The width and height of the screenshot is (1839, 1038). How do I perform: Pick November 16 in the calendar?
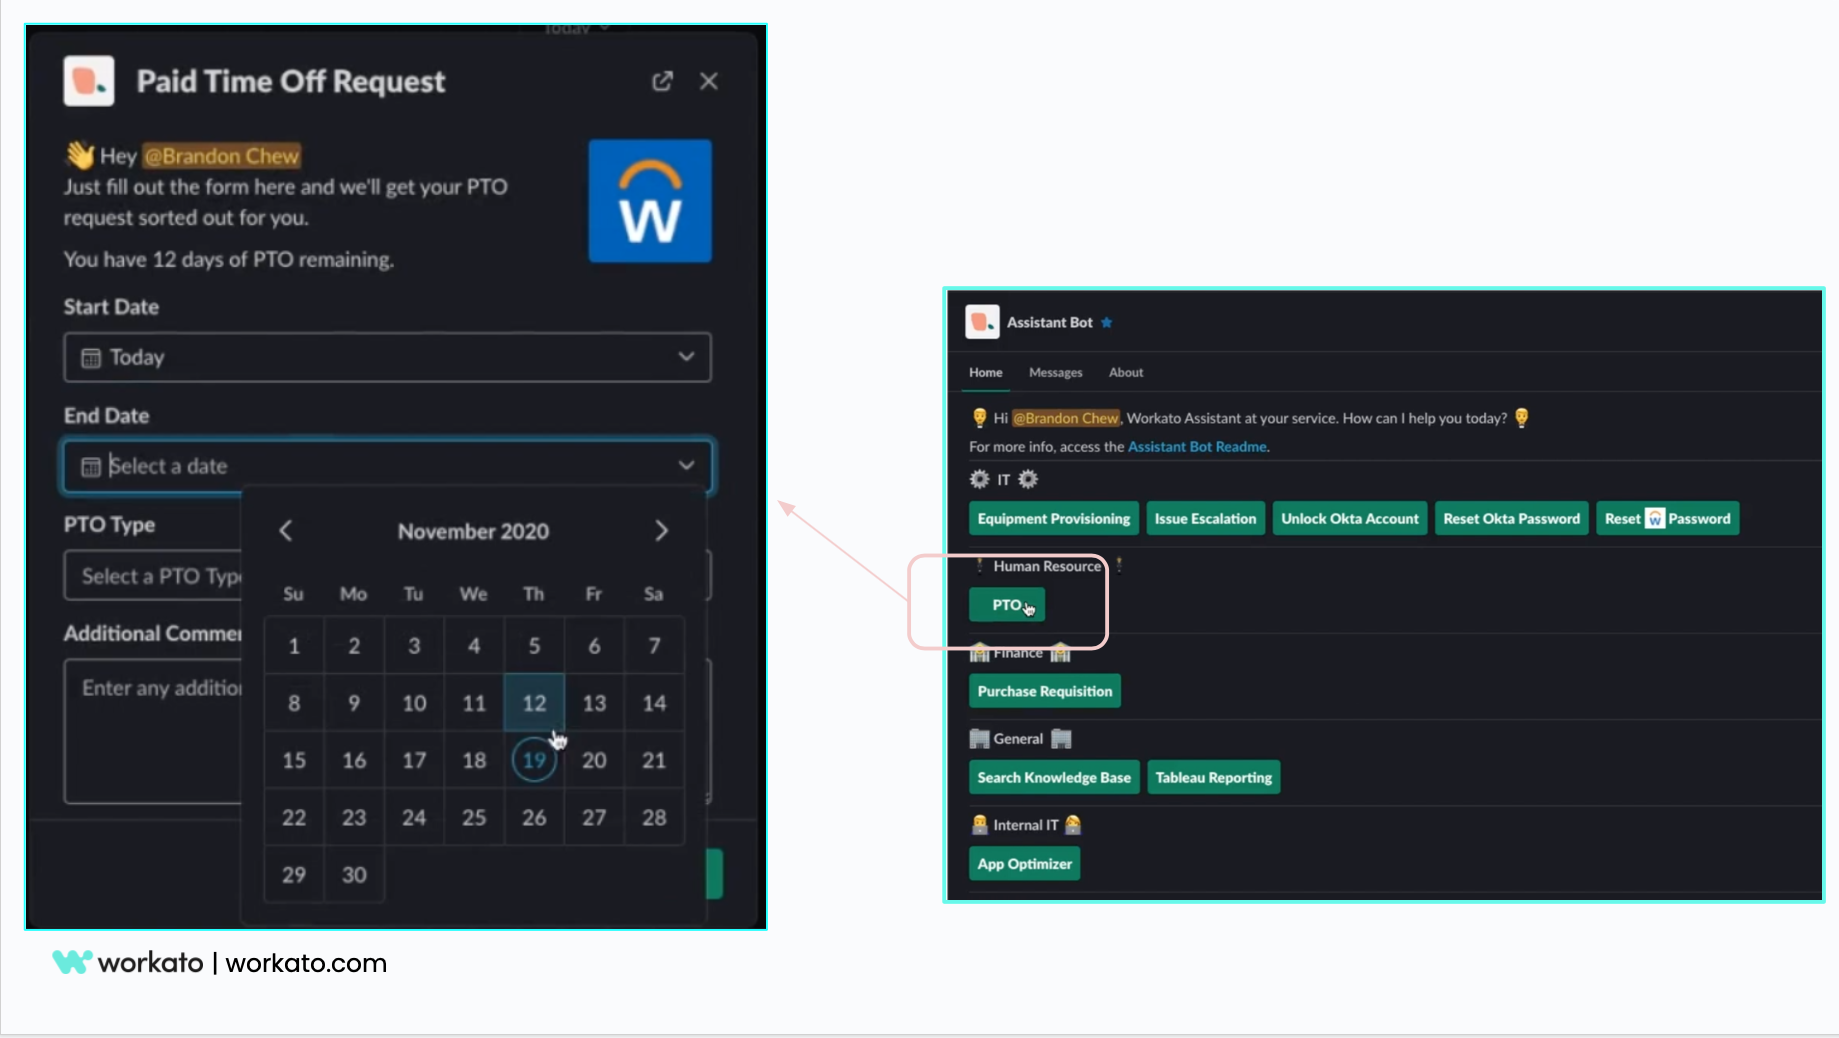pyautogui.click(x=354, y=760)
